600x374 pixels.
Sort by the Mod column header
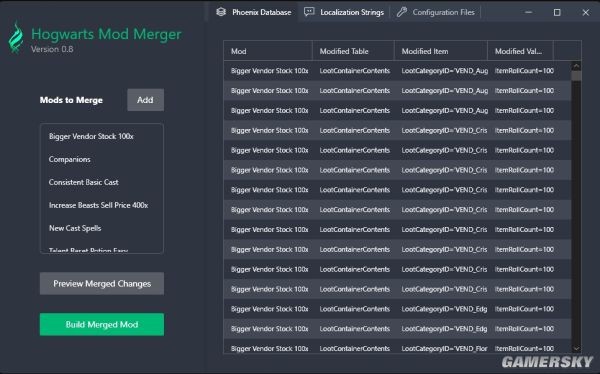268,51
